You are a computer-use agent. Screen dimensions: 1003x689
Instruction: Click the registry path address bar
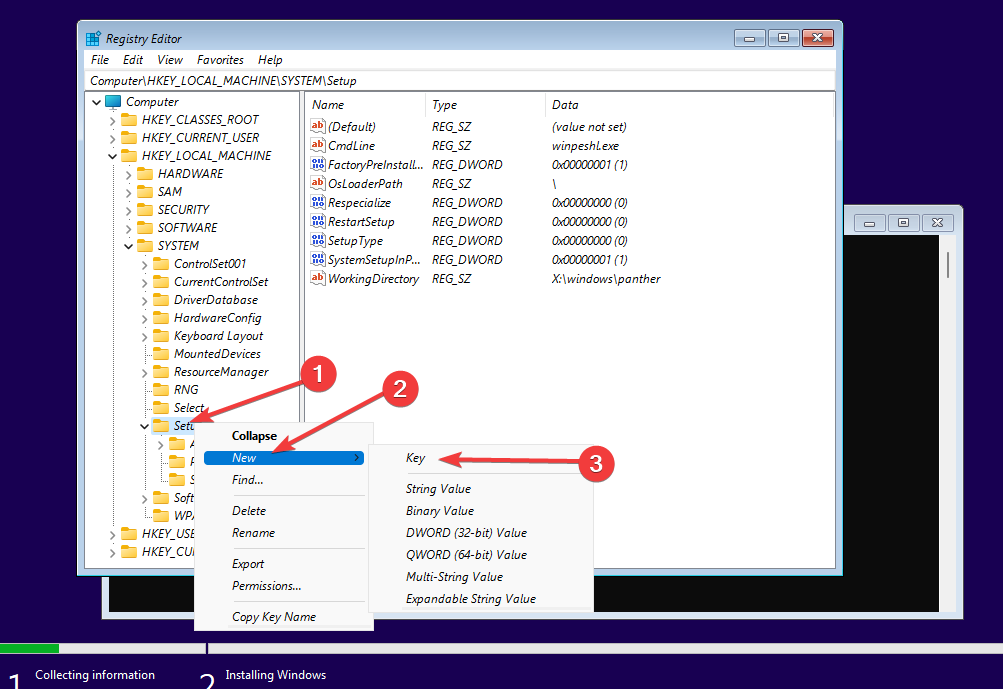click(x=459, y=81)
